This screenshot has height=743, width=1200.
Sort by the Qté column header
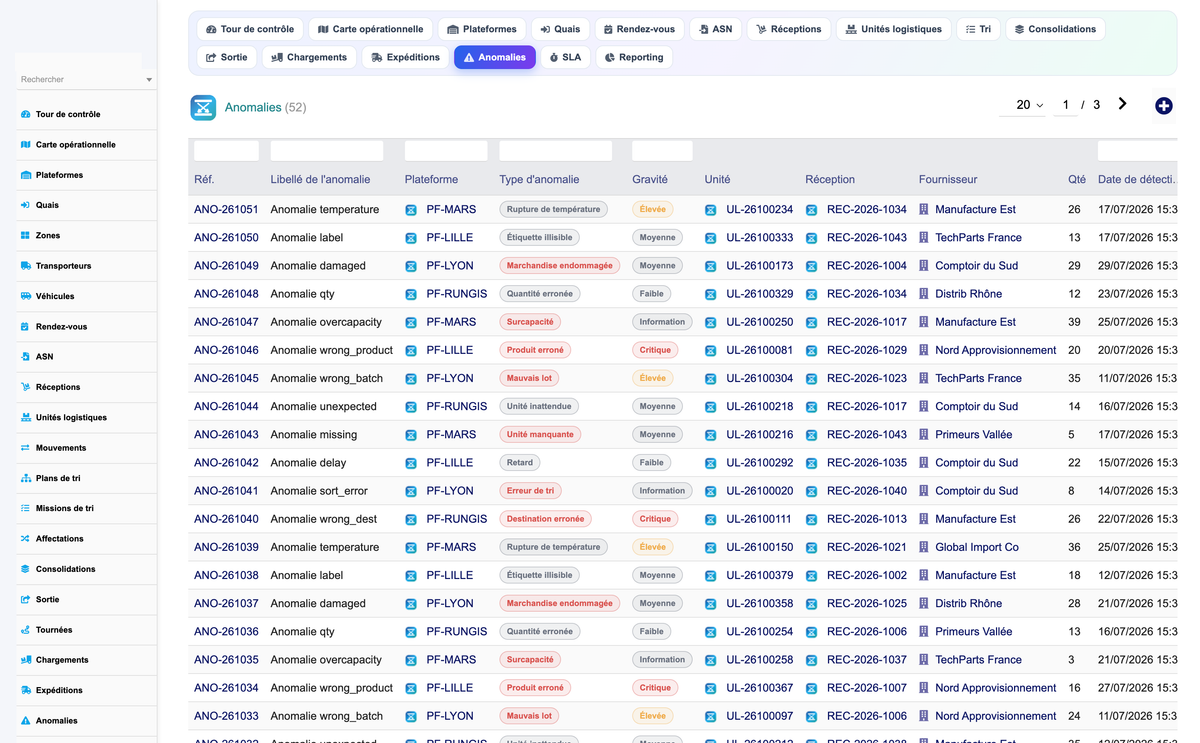pyautogui.click(x=1077, y=180)
